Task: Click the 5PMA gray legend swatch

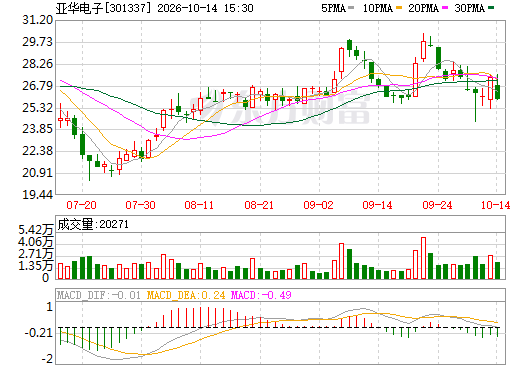Action: click(x=351, y=8)
